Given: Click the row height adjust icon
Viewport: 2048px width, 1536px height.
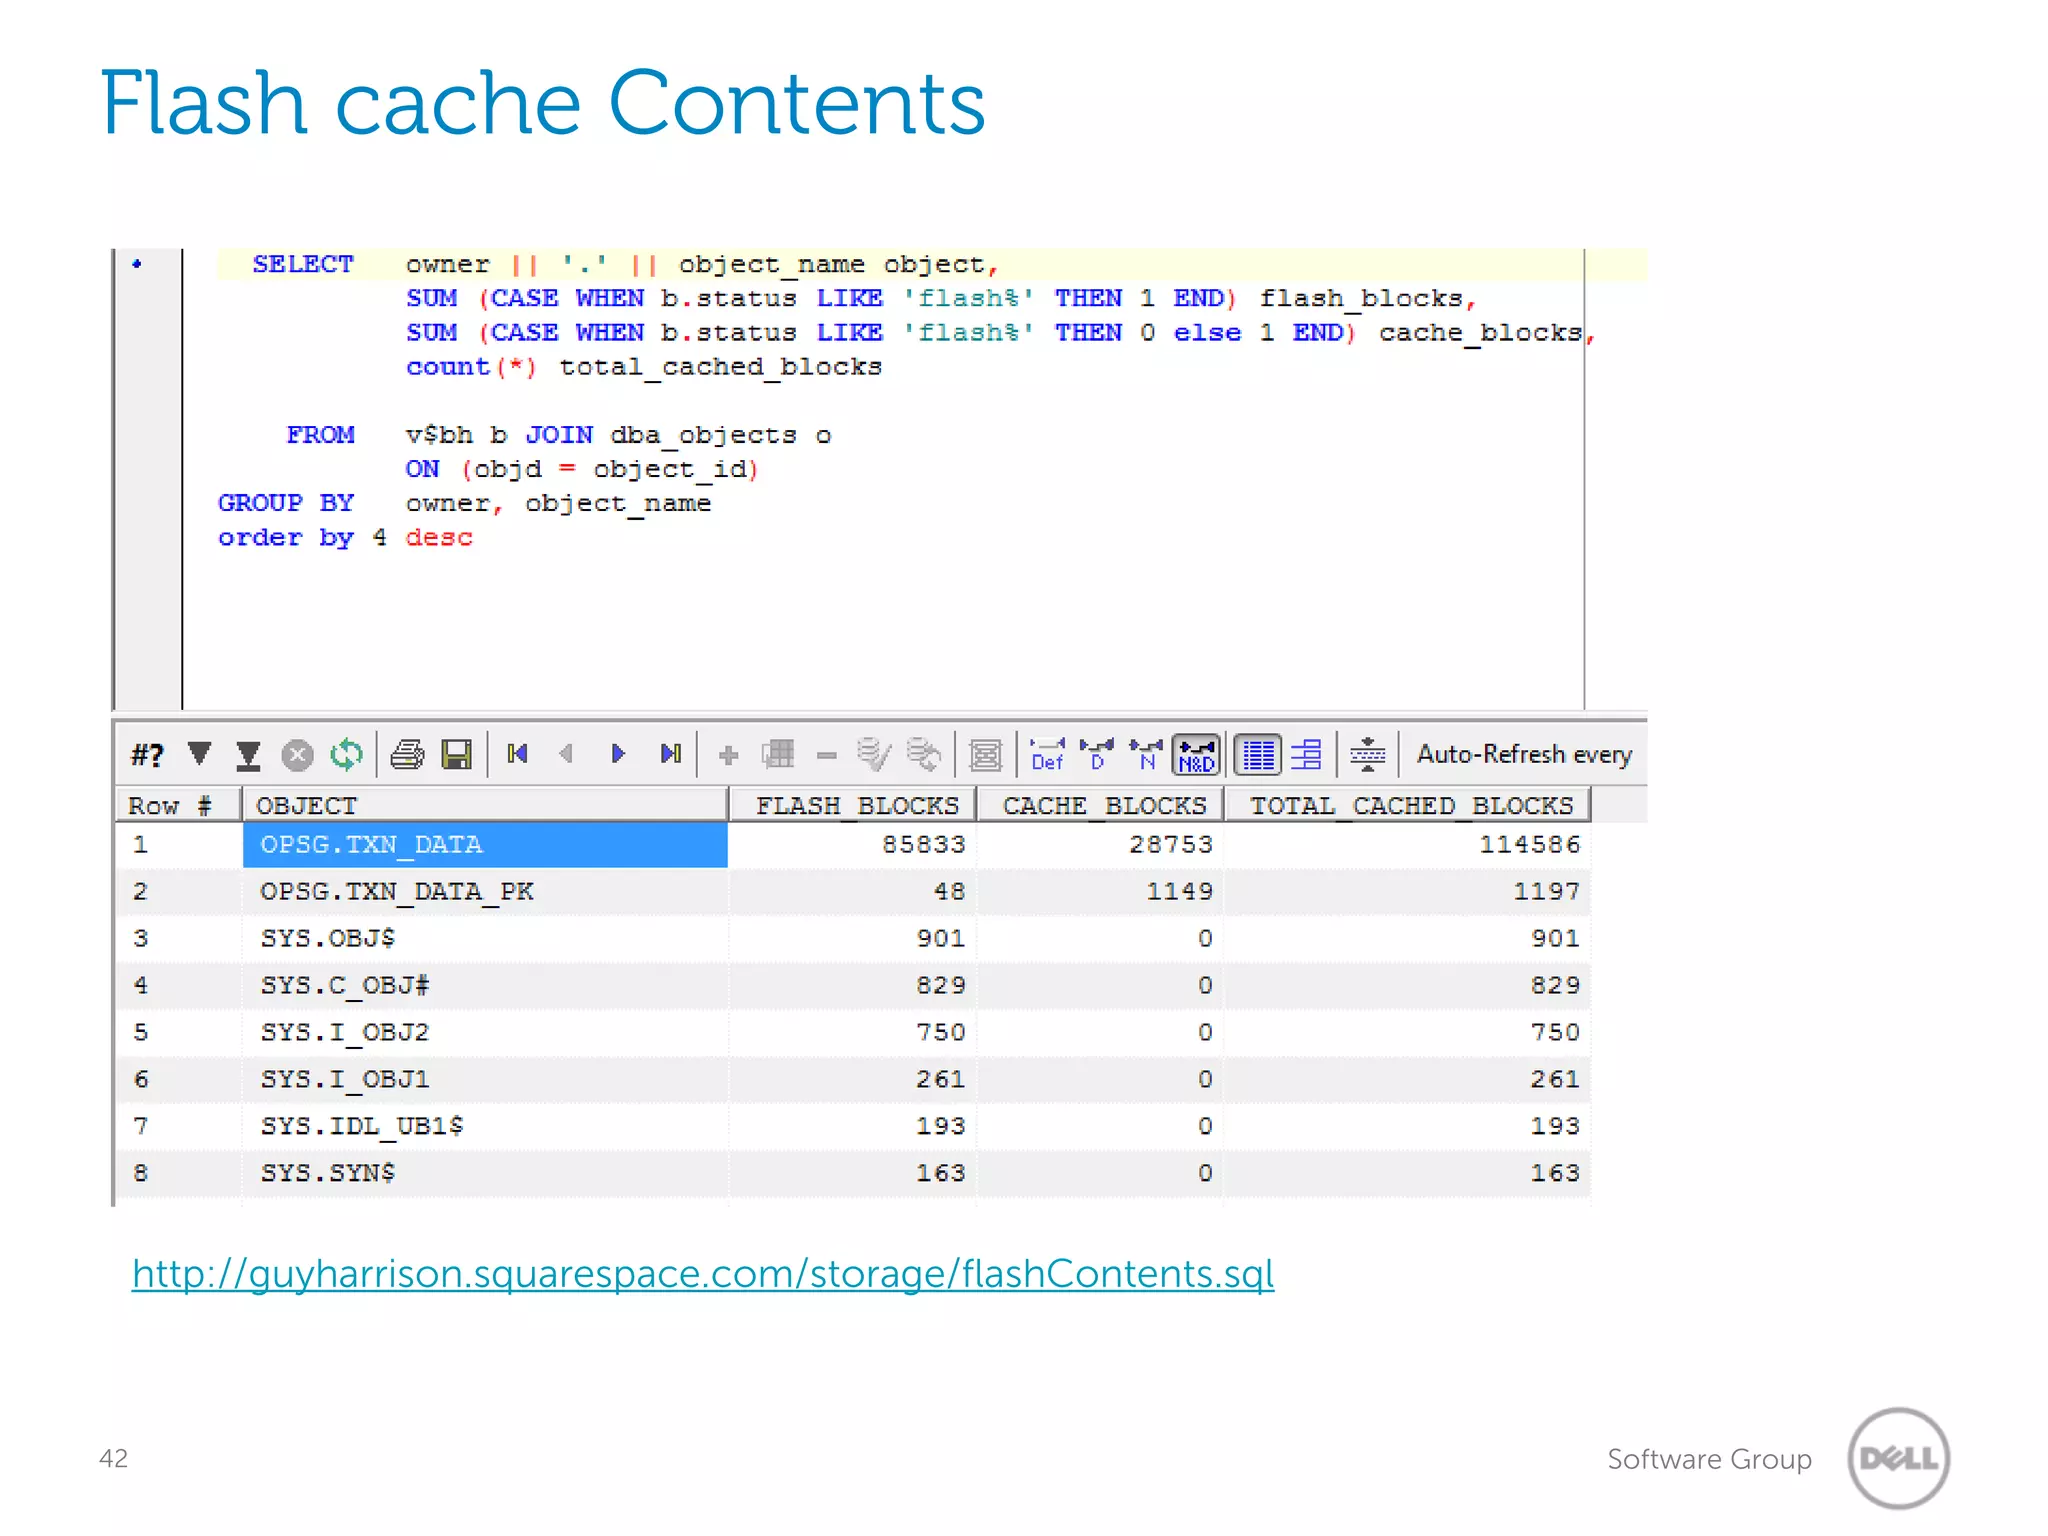Looking at the screenshot, I should [x=1367, y=754].
